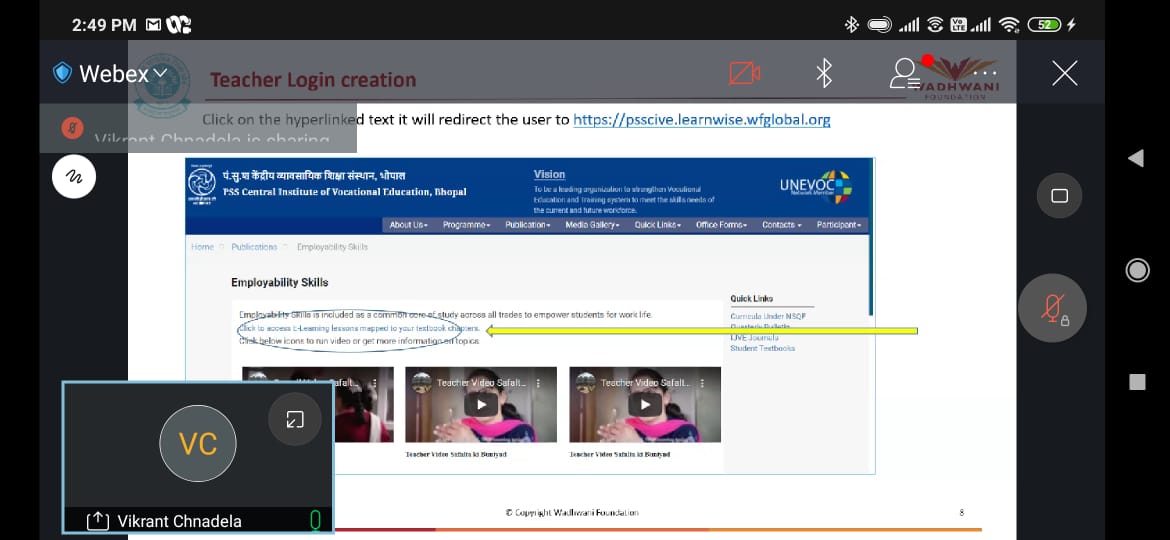Click the UNEVOC network logo

[816, 187]
